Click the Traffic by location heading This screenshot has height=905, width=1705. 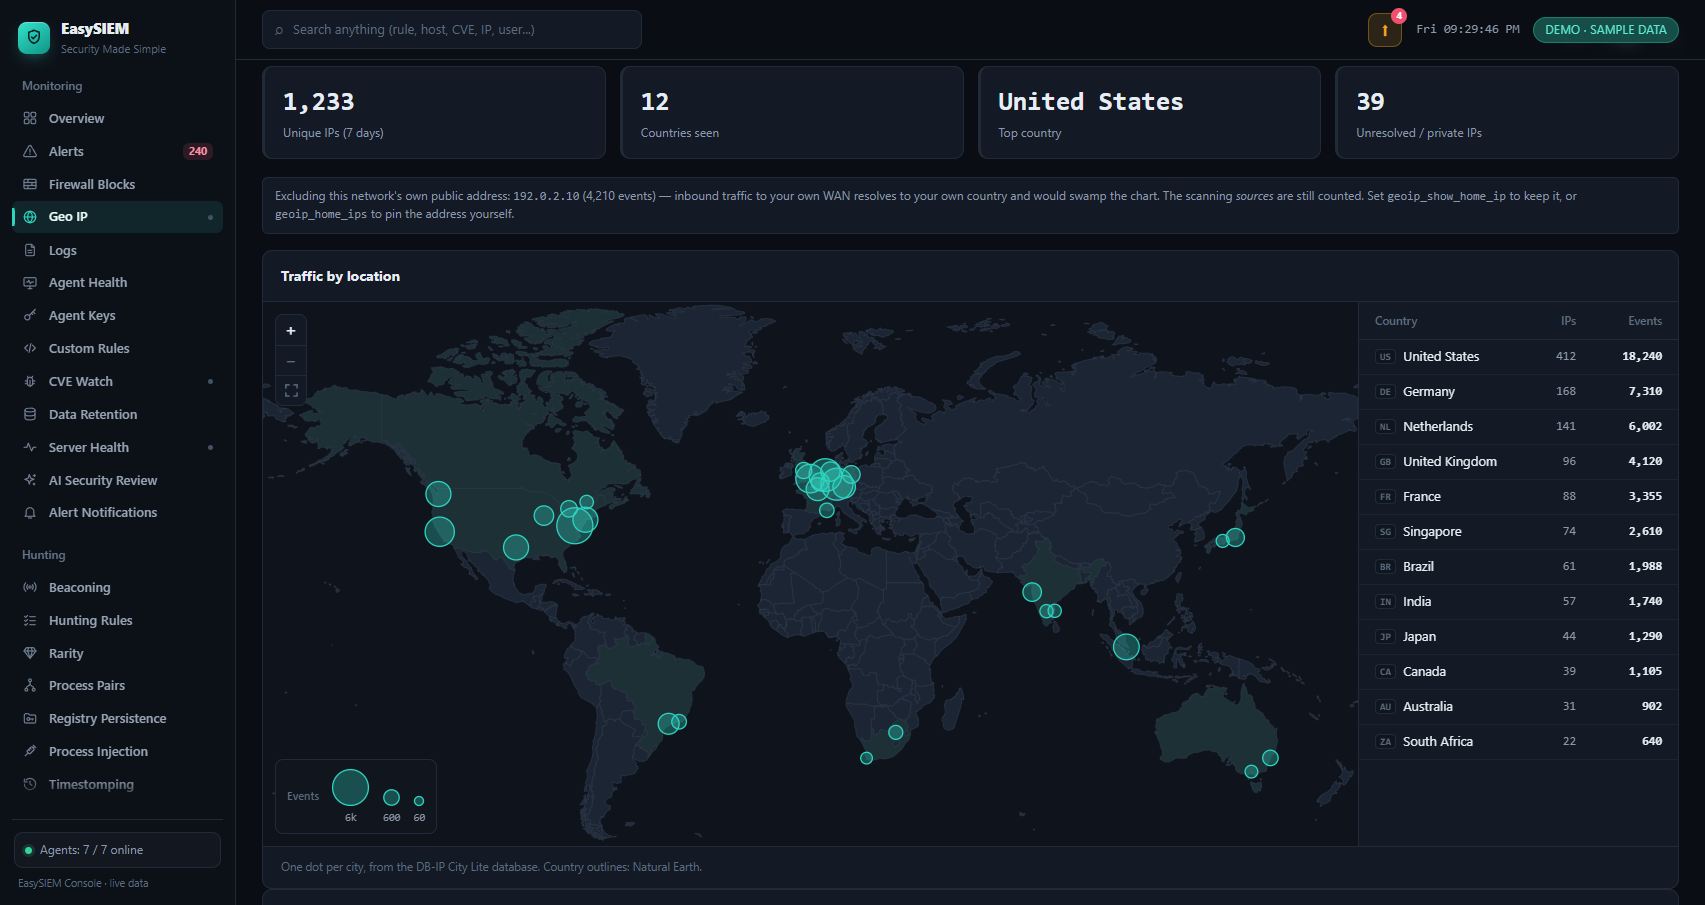point(340,277)
